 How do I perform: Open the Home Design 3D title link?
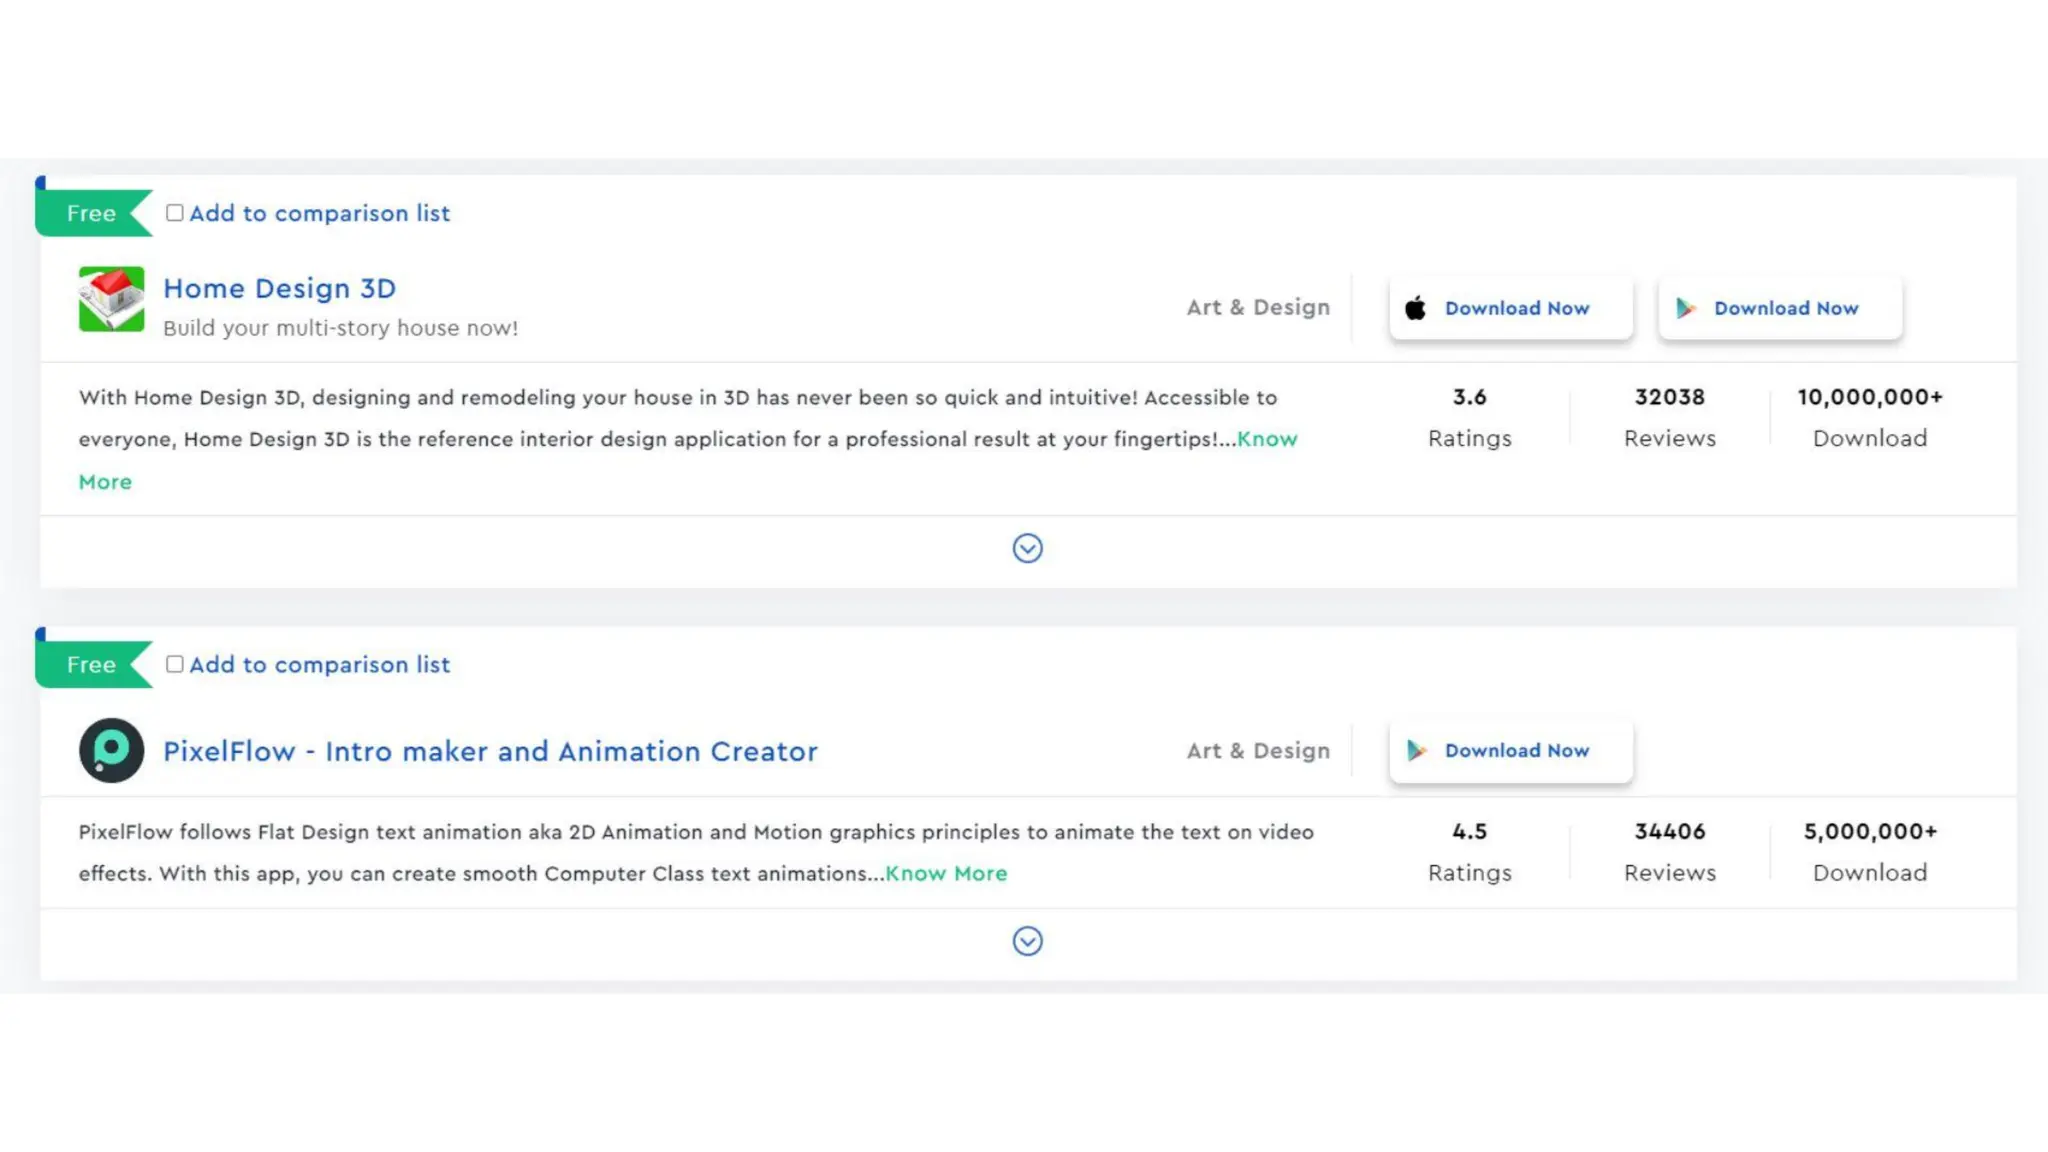279,288
